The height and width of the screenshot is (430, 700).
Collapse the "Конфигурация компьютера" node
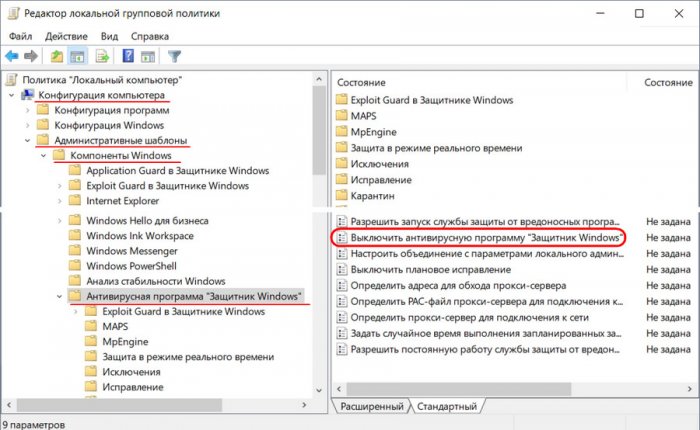click(12, 95)
